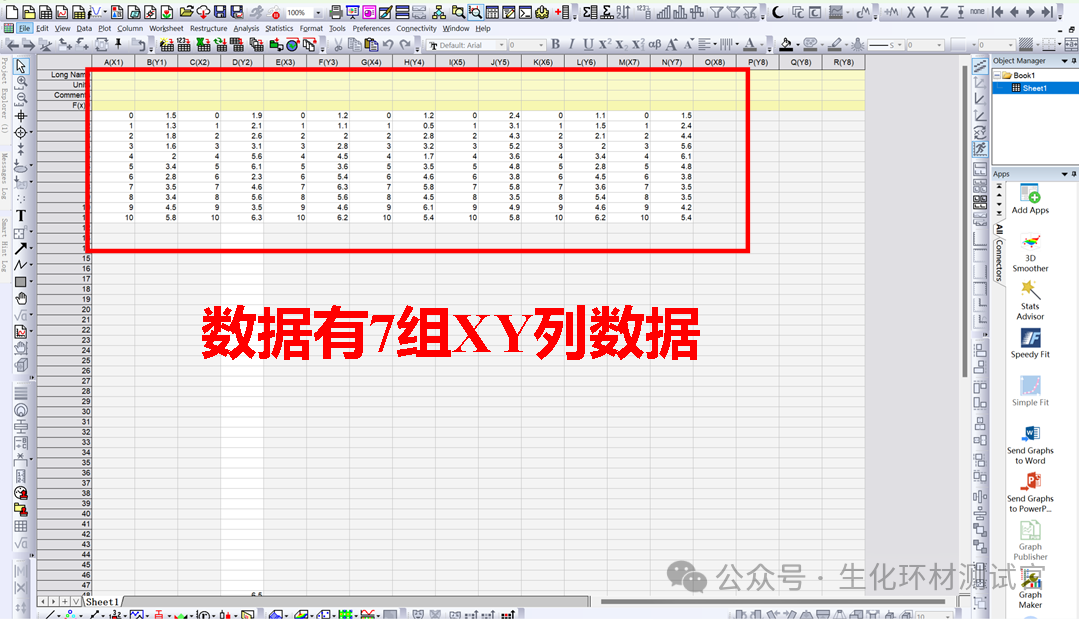Image resolution: width=1080 pixels, height=620 pixels.
Task: Click the Statistics on Columns sigma icon
Action: tap(590, 12)
